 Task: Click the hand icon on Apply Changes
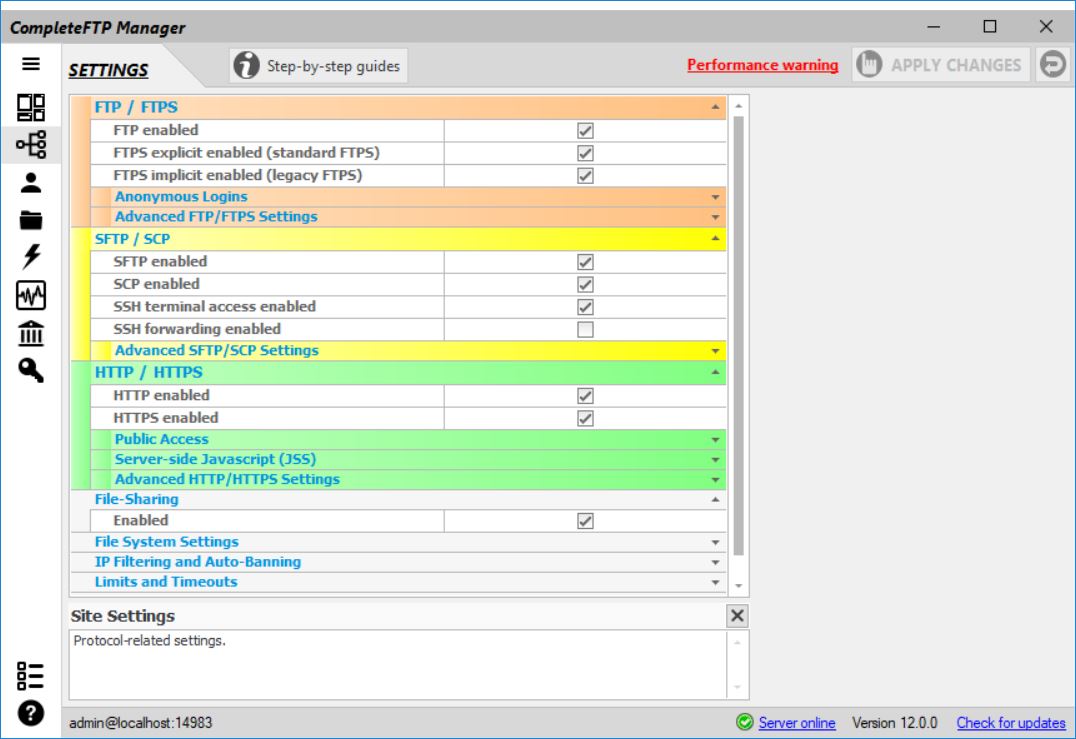click(869, 65)
